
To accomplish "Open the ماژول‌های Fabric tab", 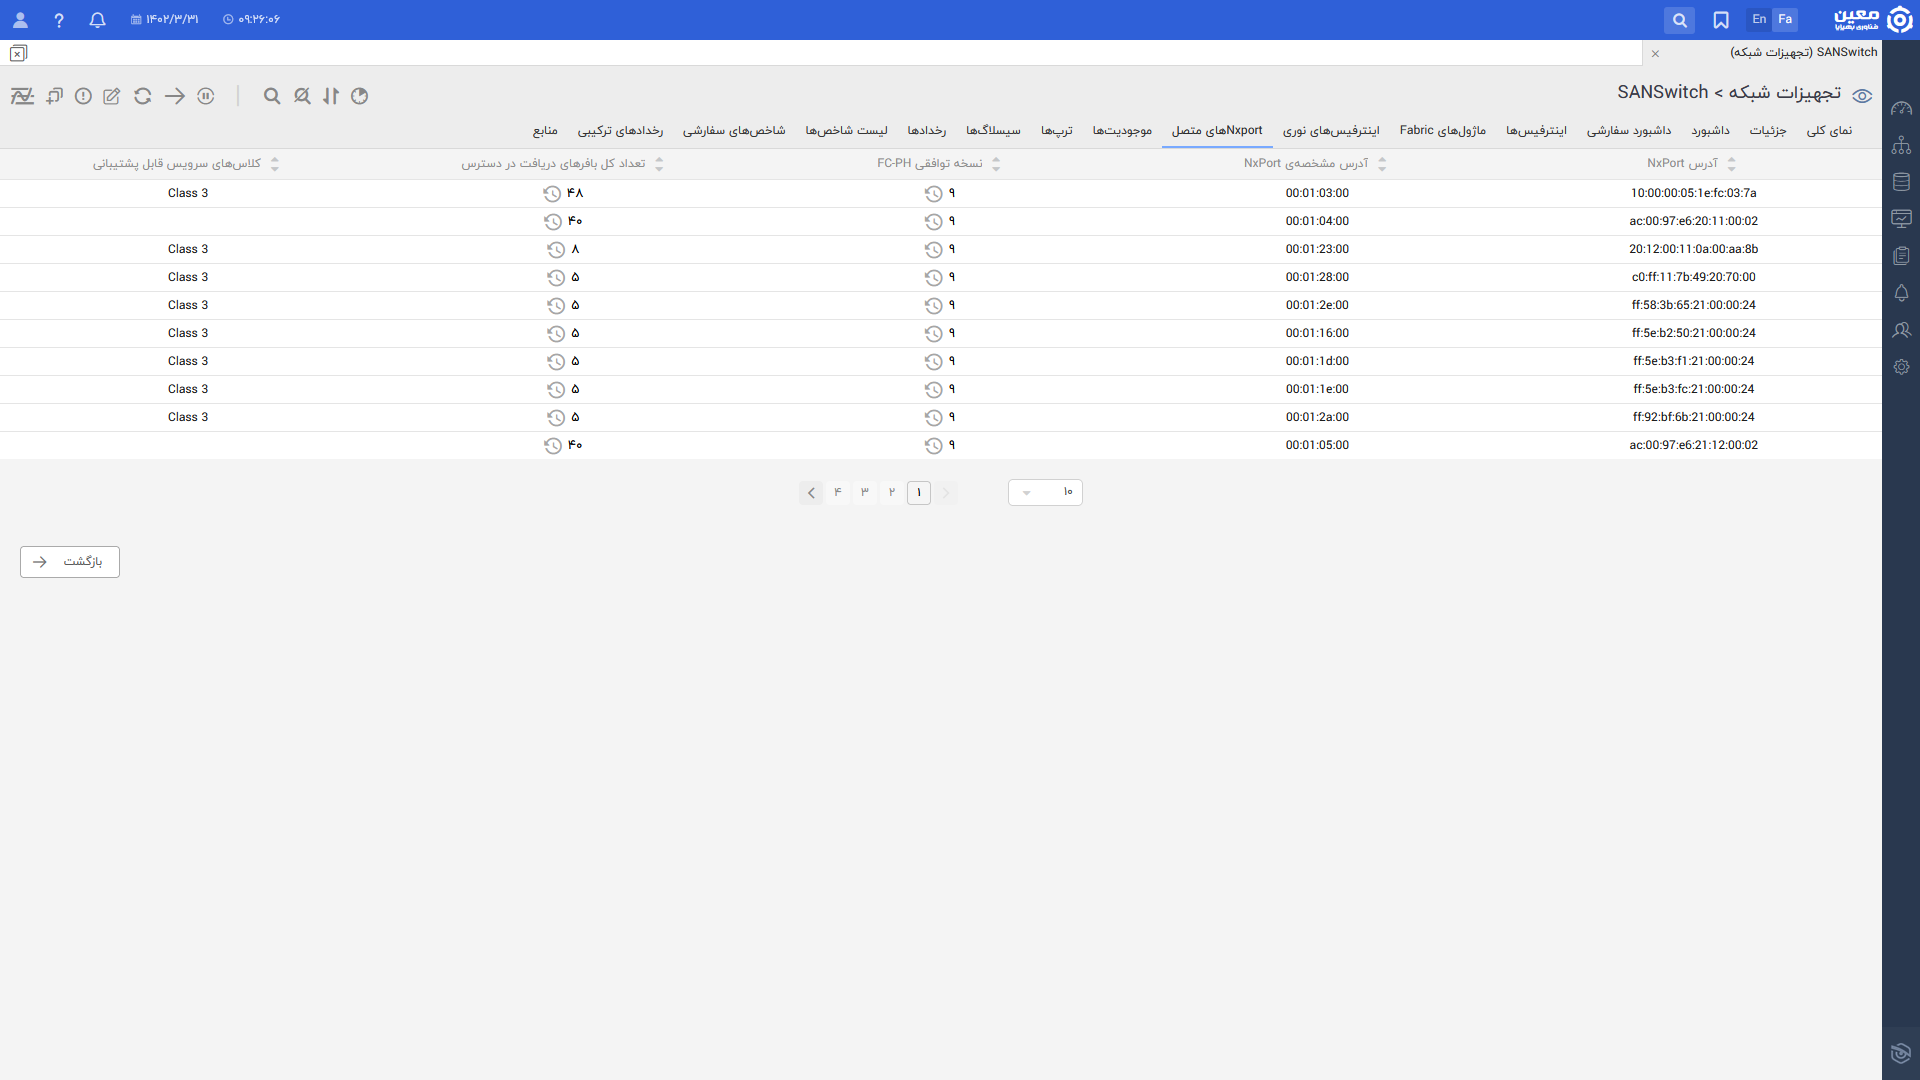I will click(x=1442, y=130).
